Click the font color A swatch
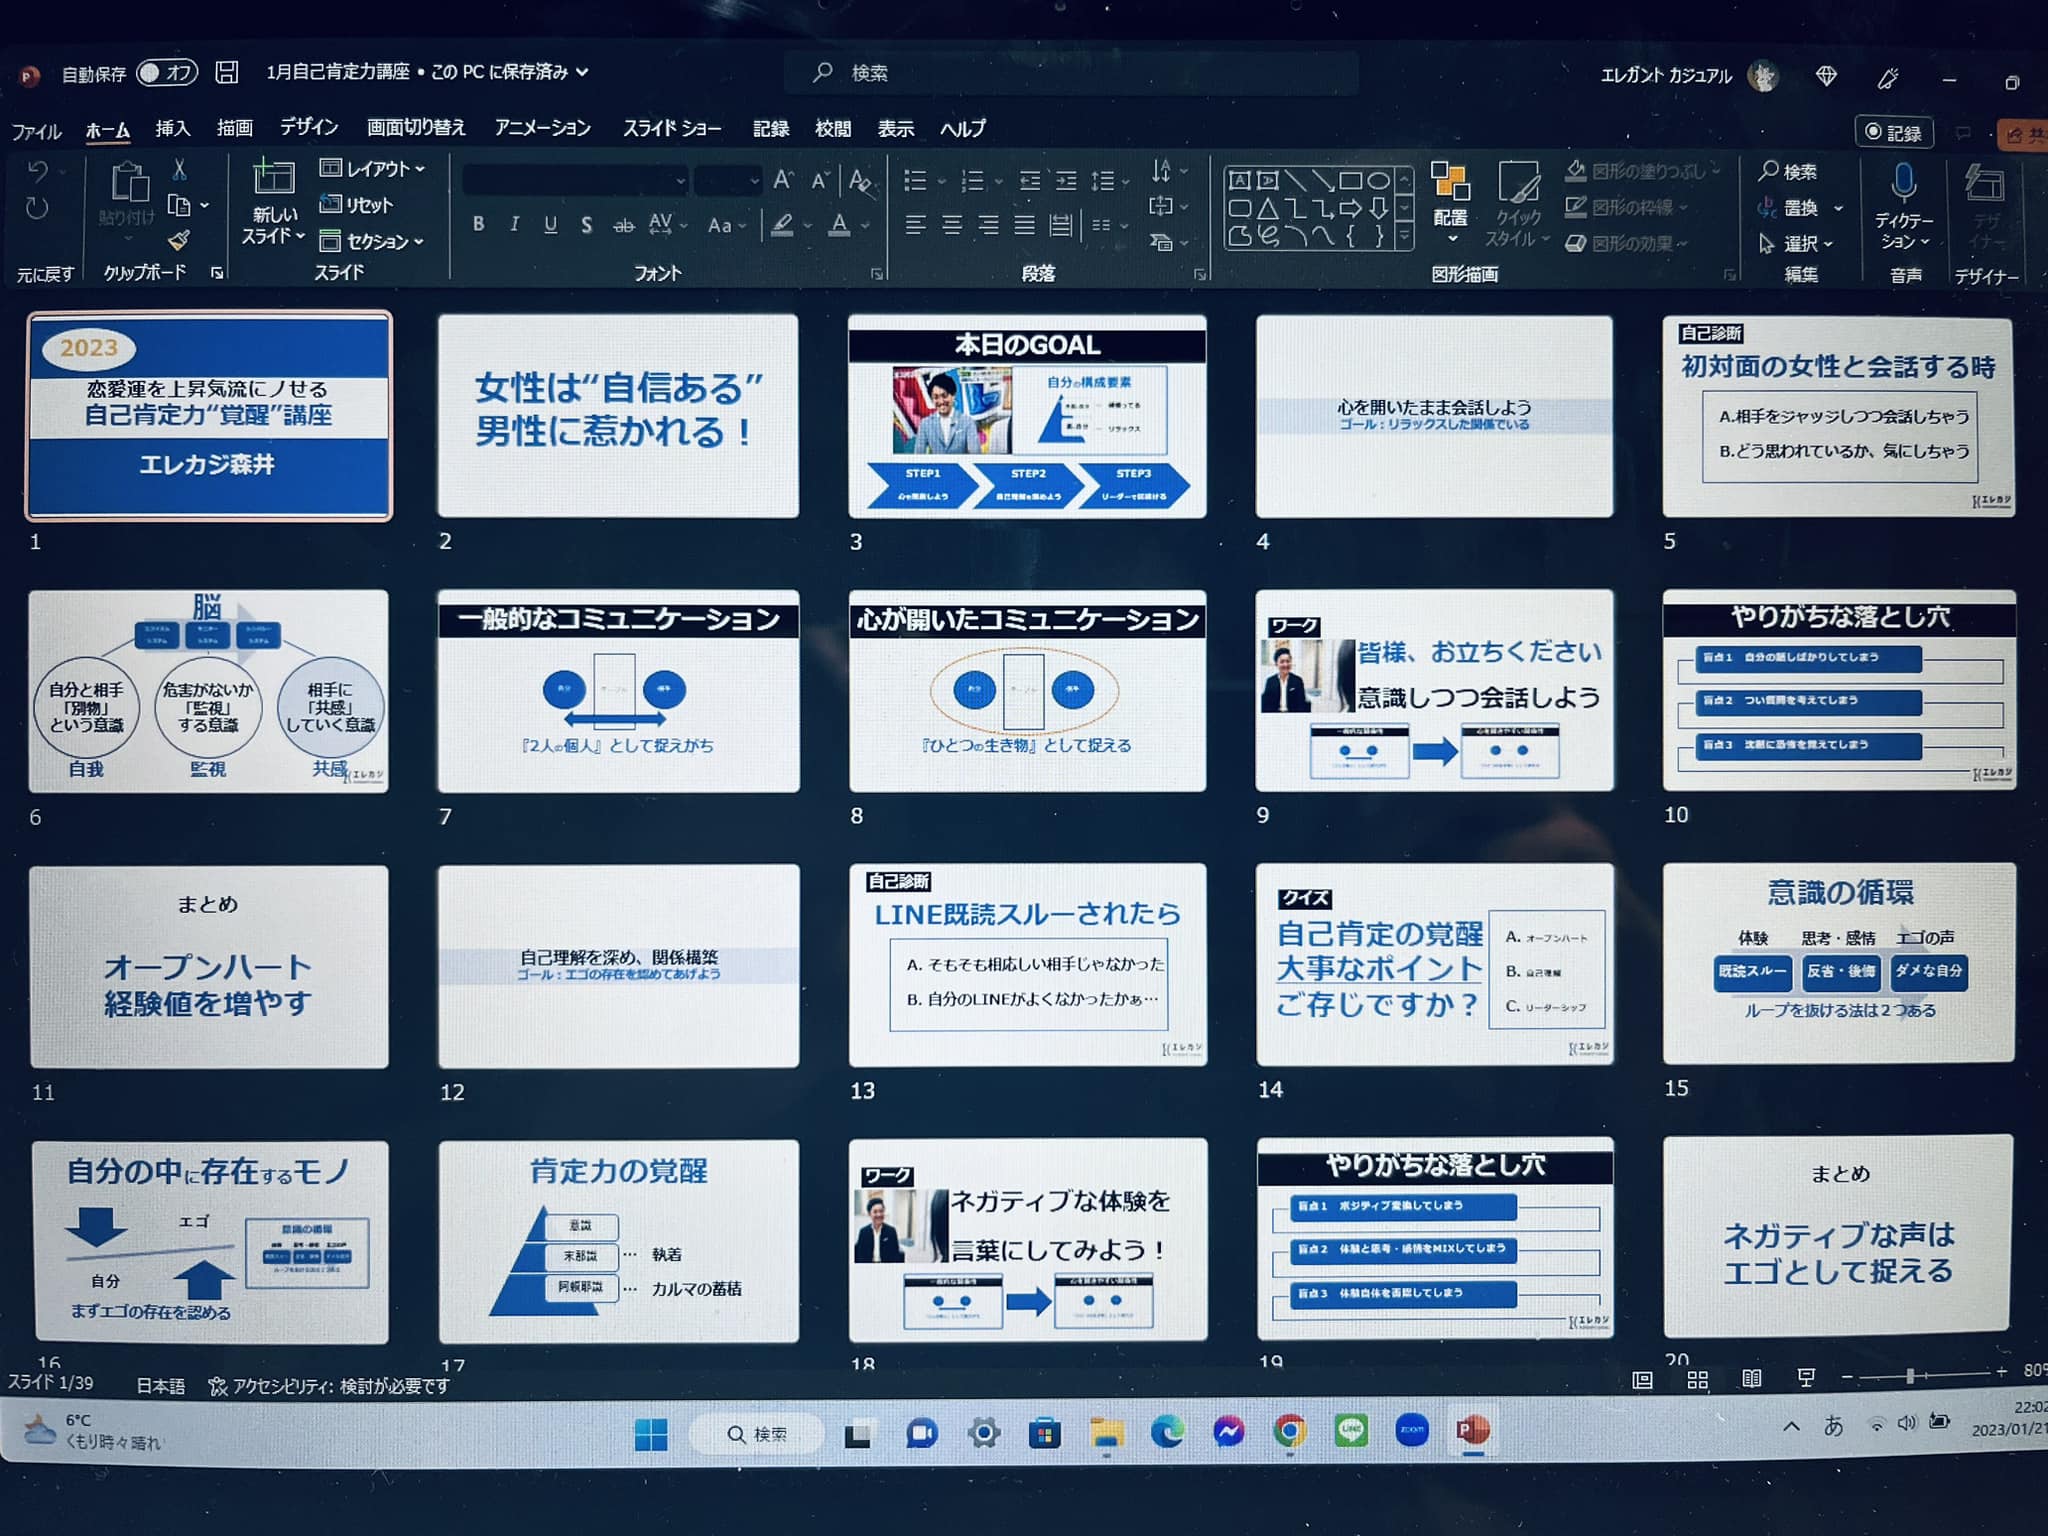This screenshot has width=2048, height=1536. pos(840,226)
